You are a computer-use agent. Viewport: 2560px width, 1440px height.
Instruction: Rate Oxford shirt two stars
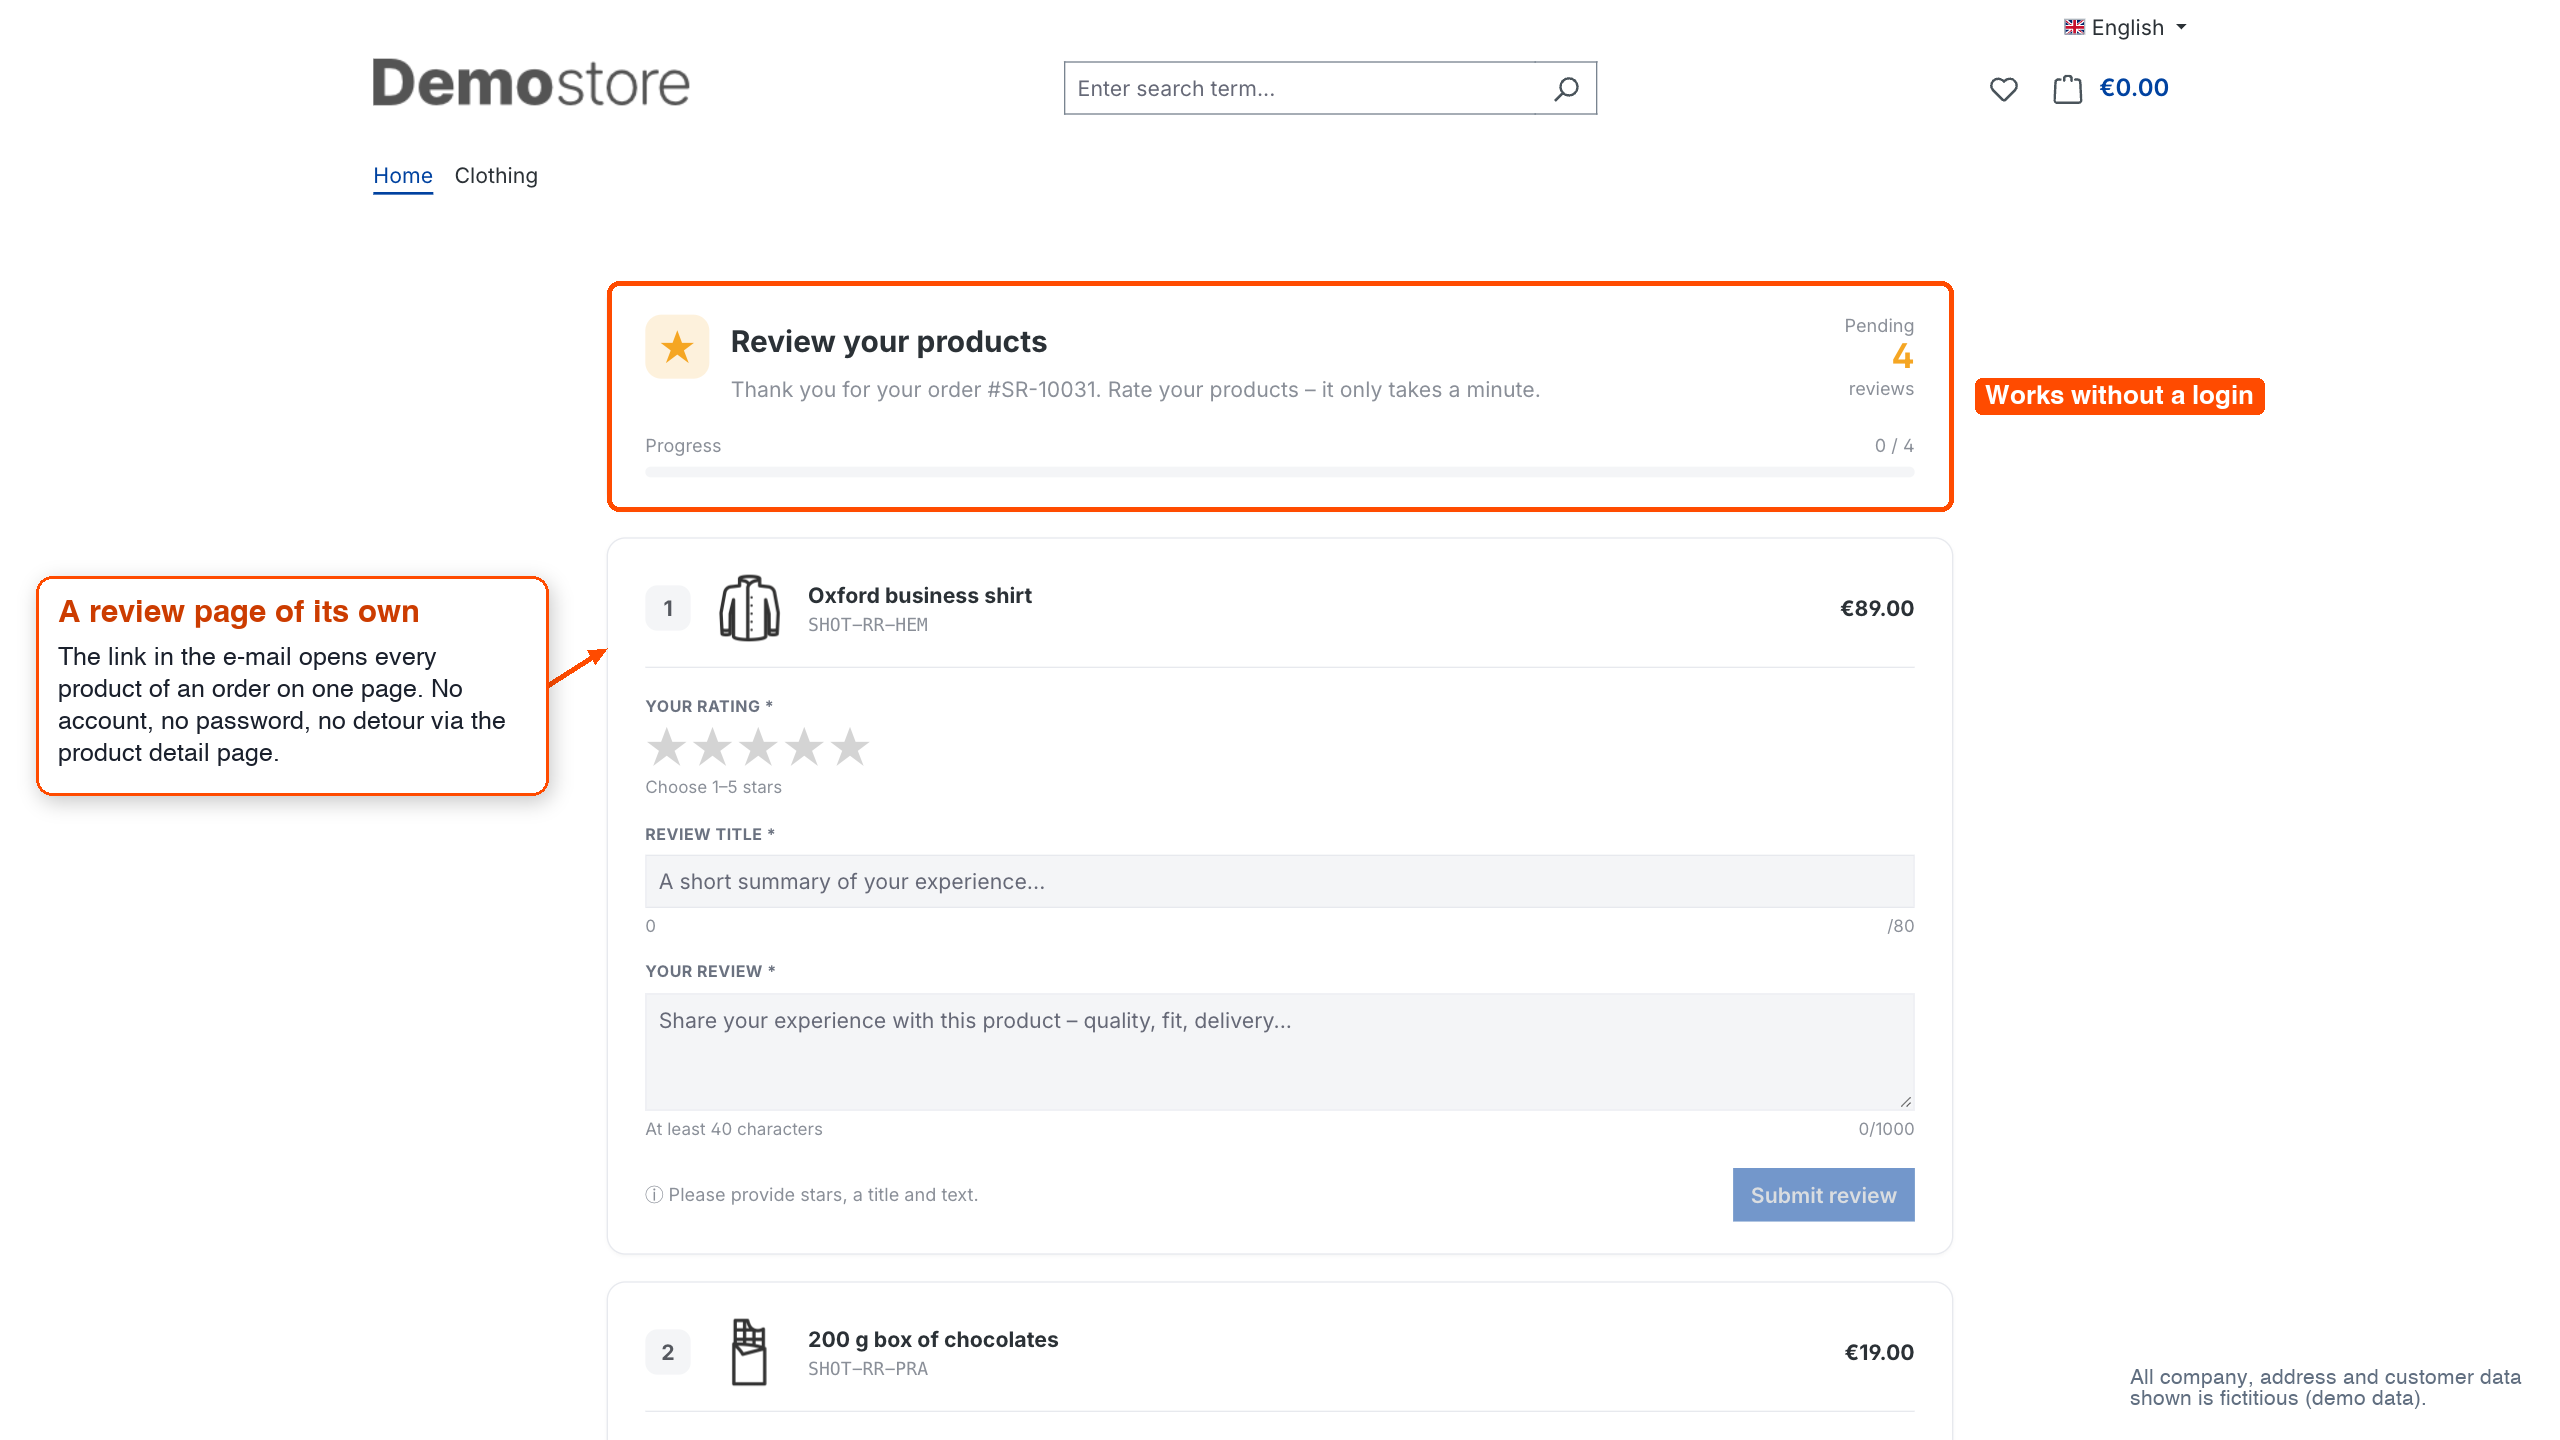(712, 747)
